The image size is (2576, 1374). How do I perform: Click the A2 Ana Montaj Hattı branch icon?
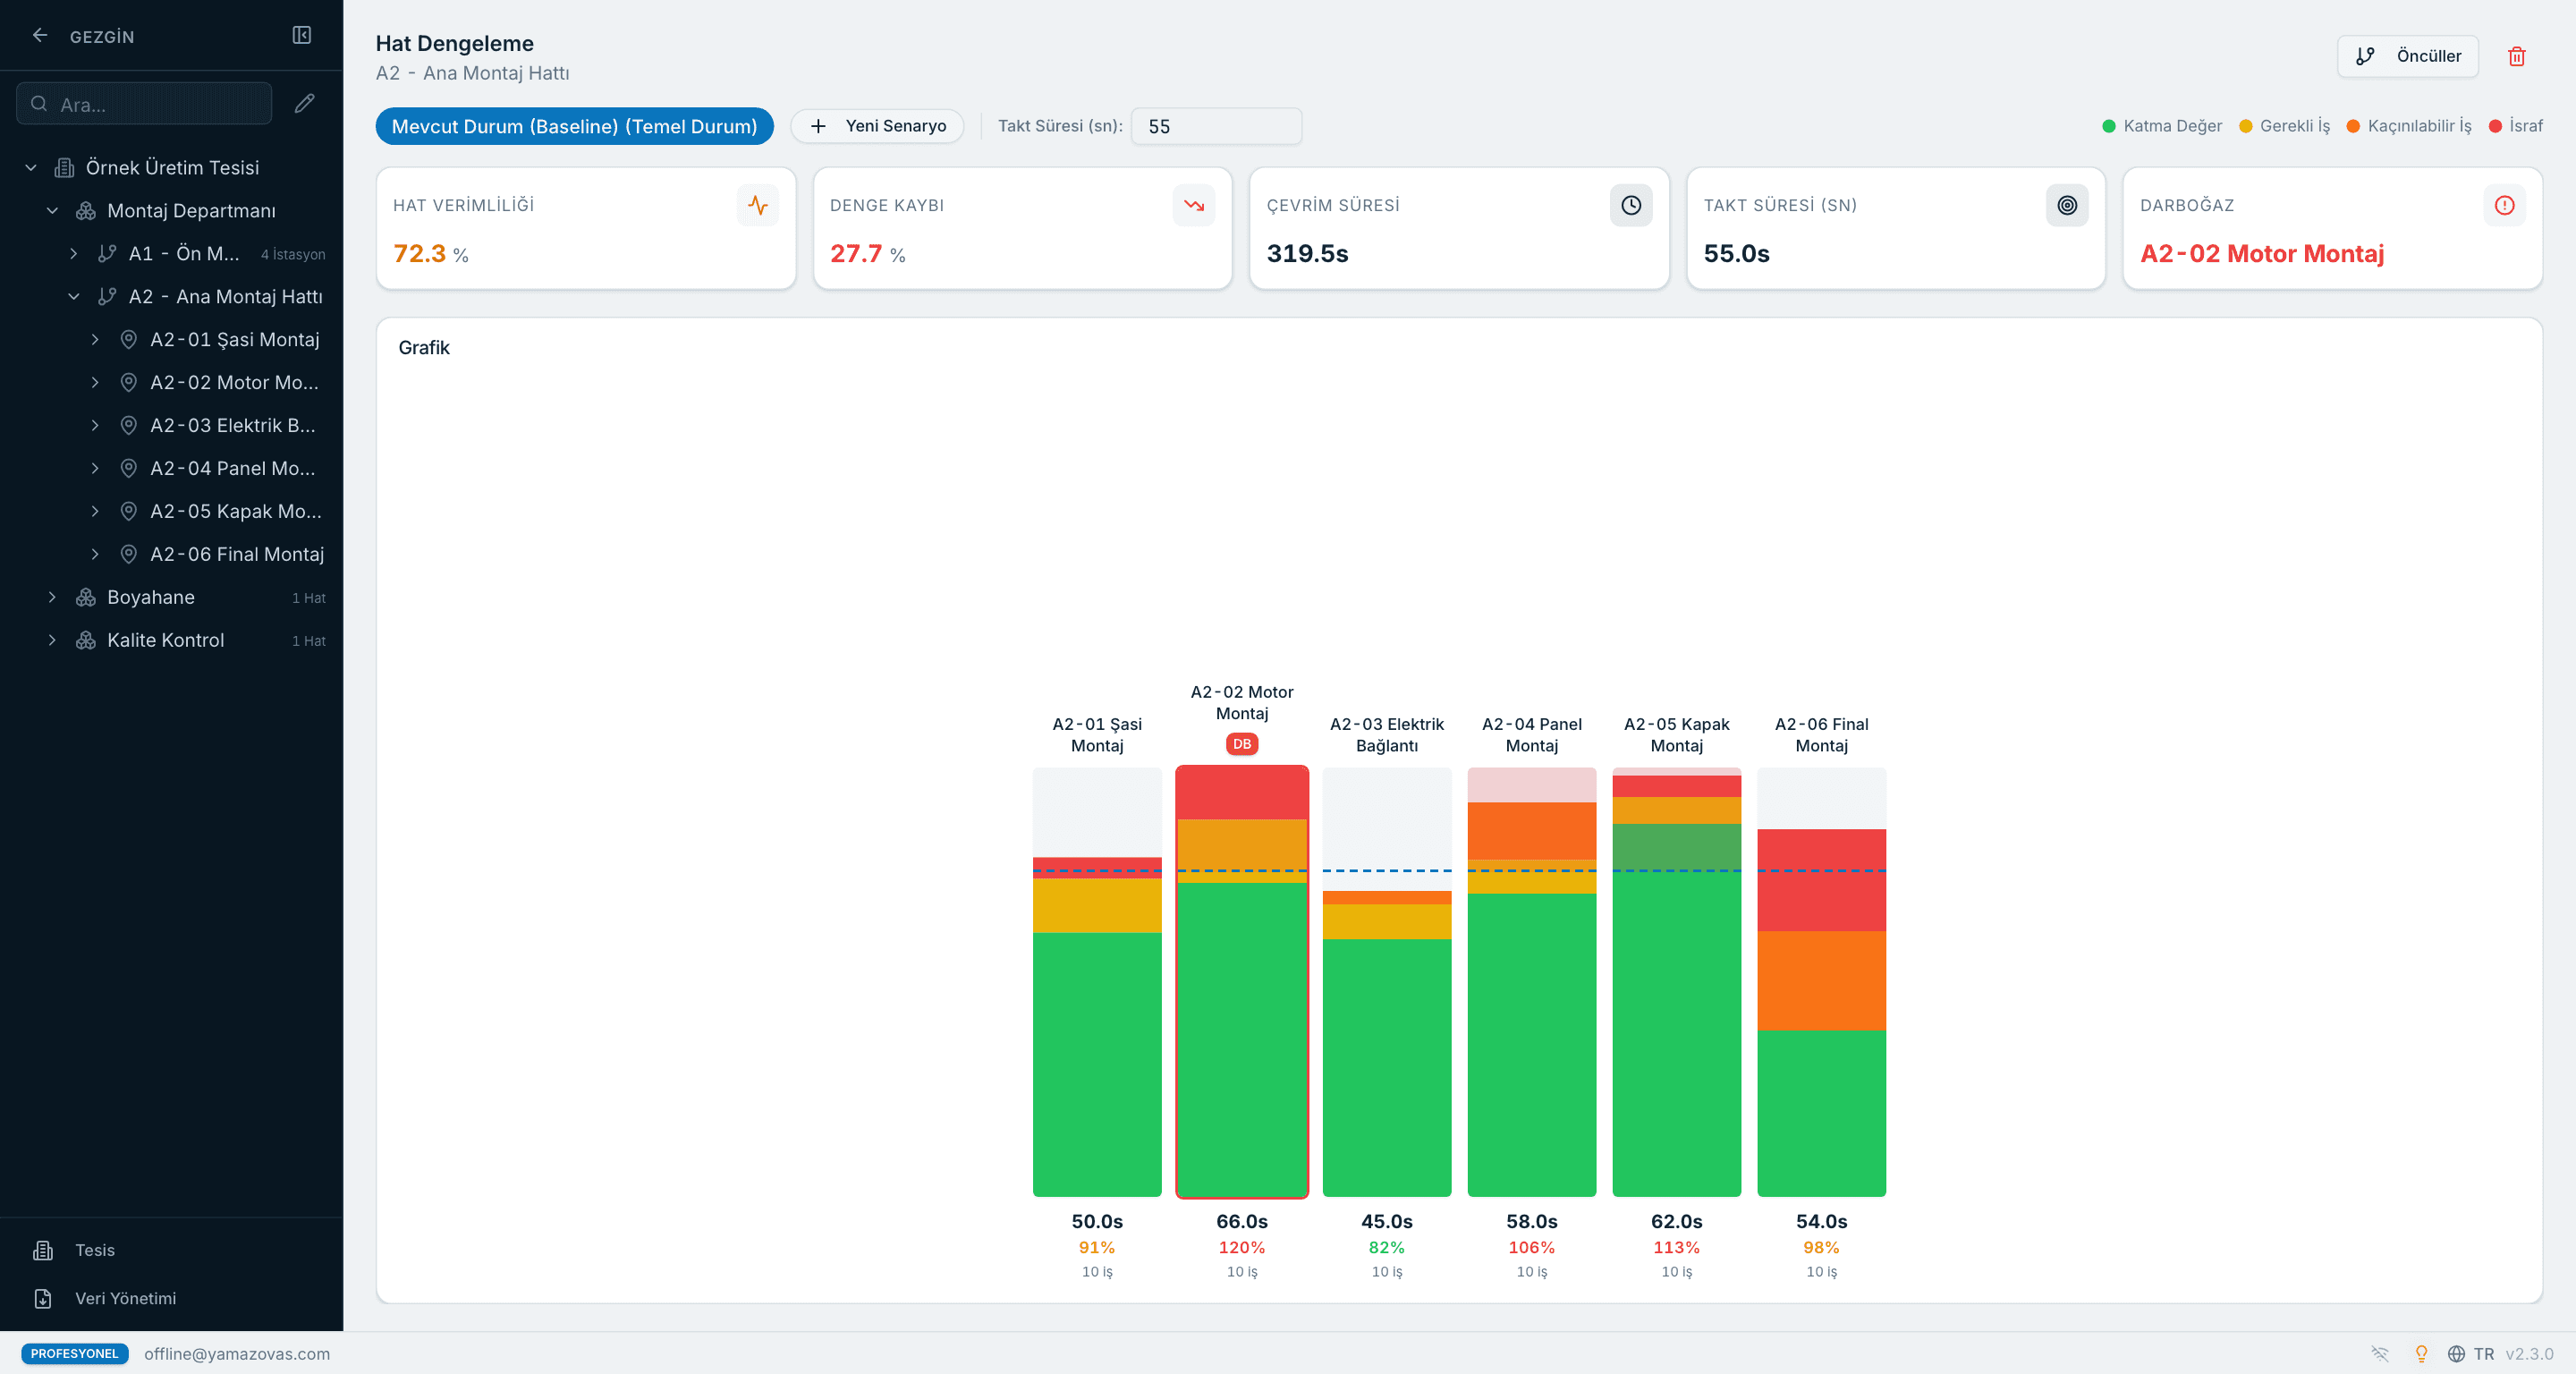[x=107, y=297]
